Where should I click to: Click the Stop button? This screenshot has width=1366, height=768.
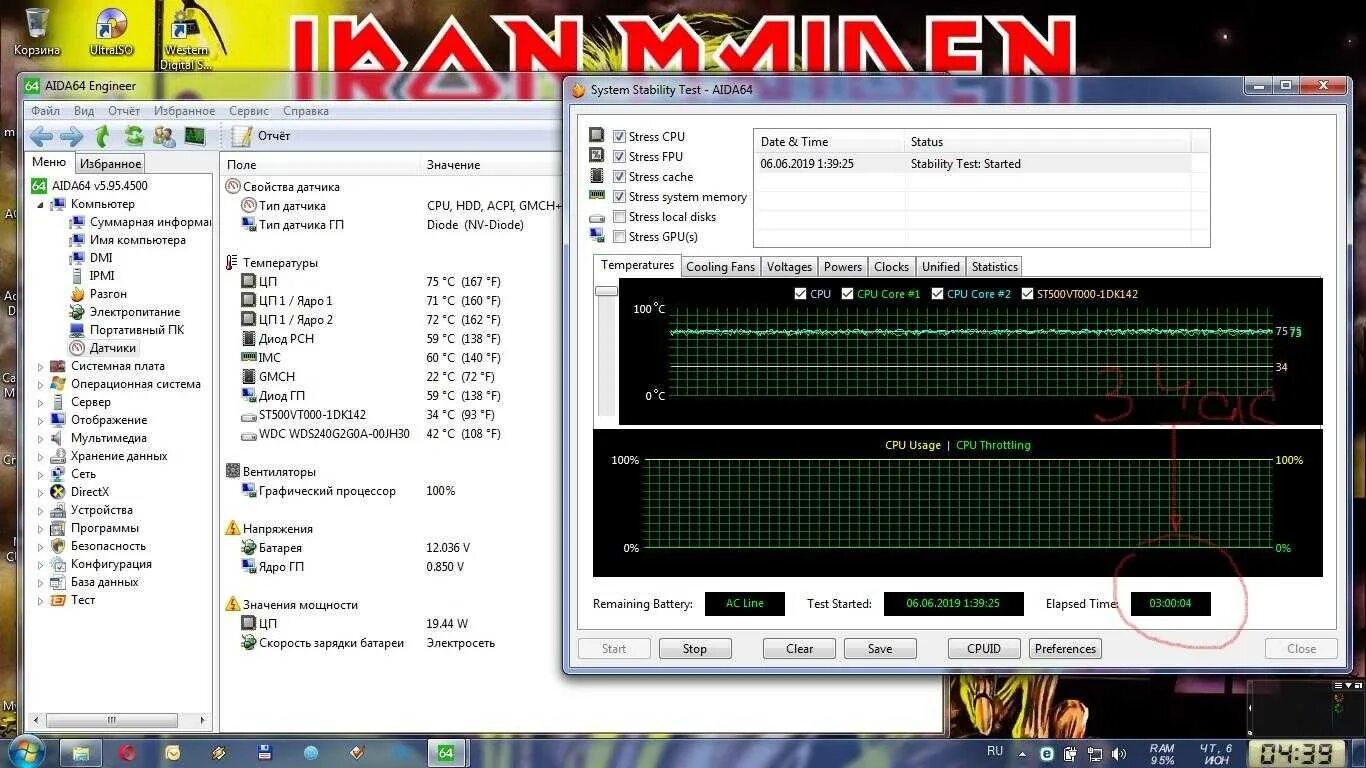[x=695, y=649]
